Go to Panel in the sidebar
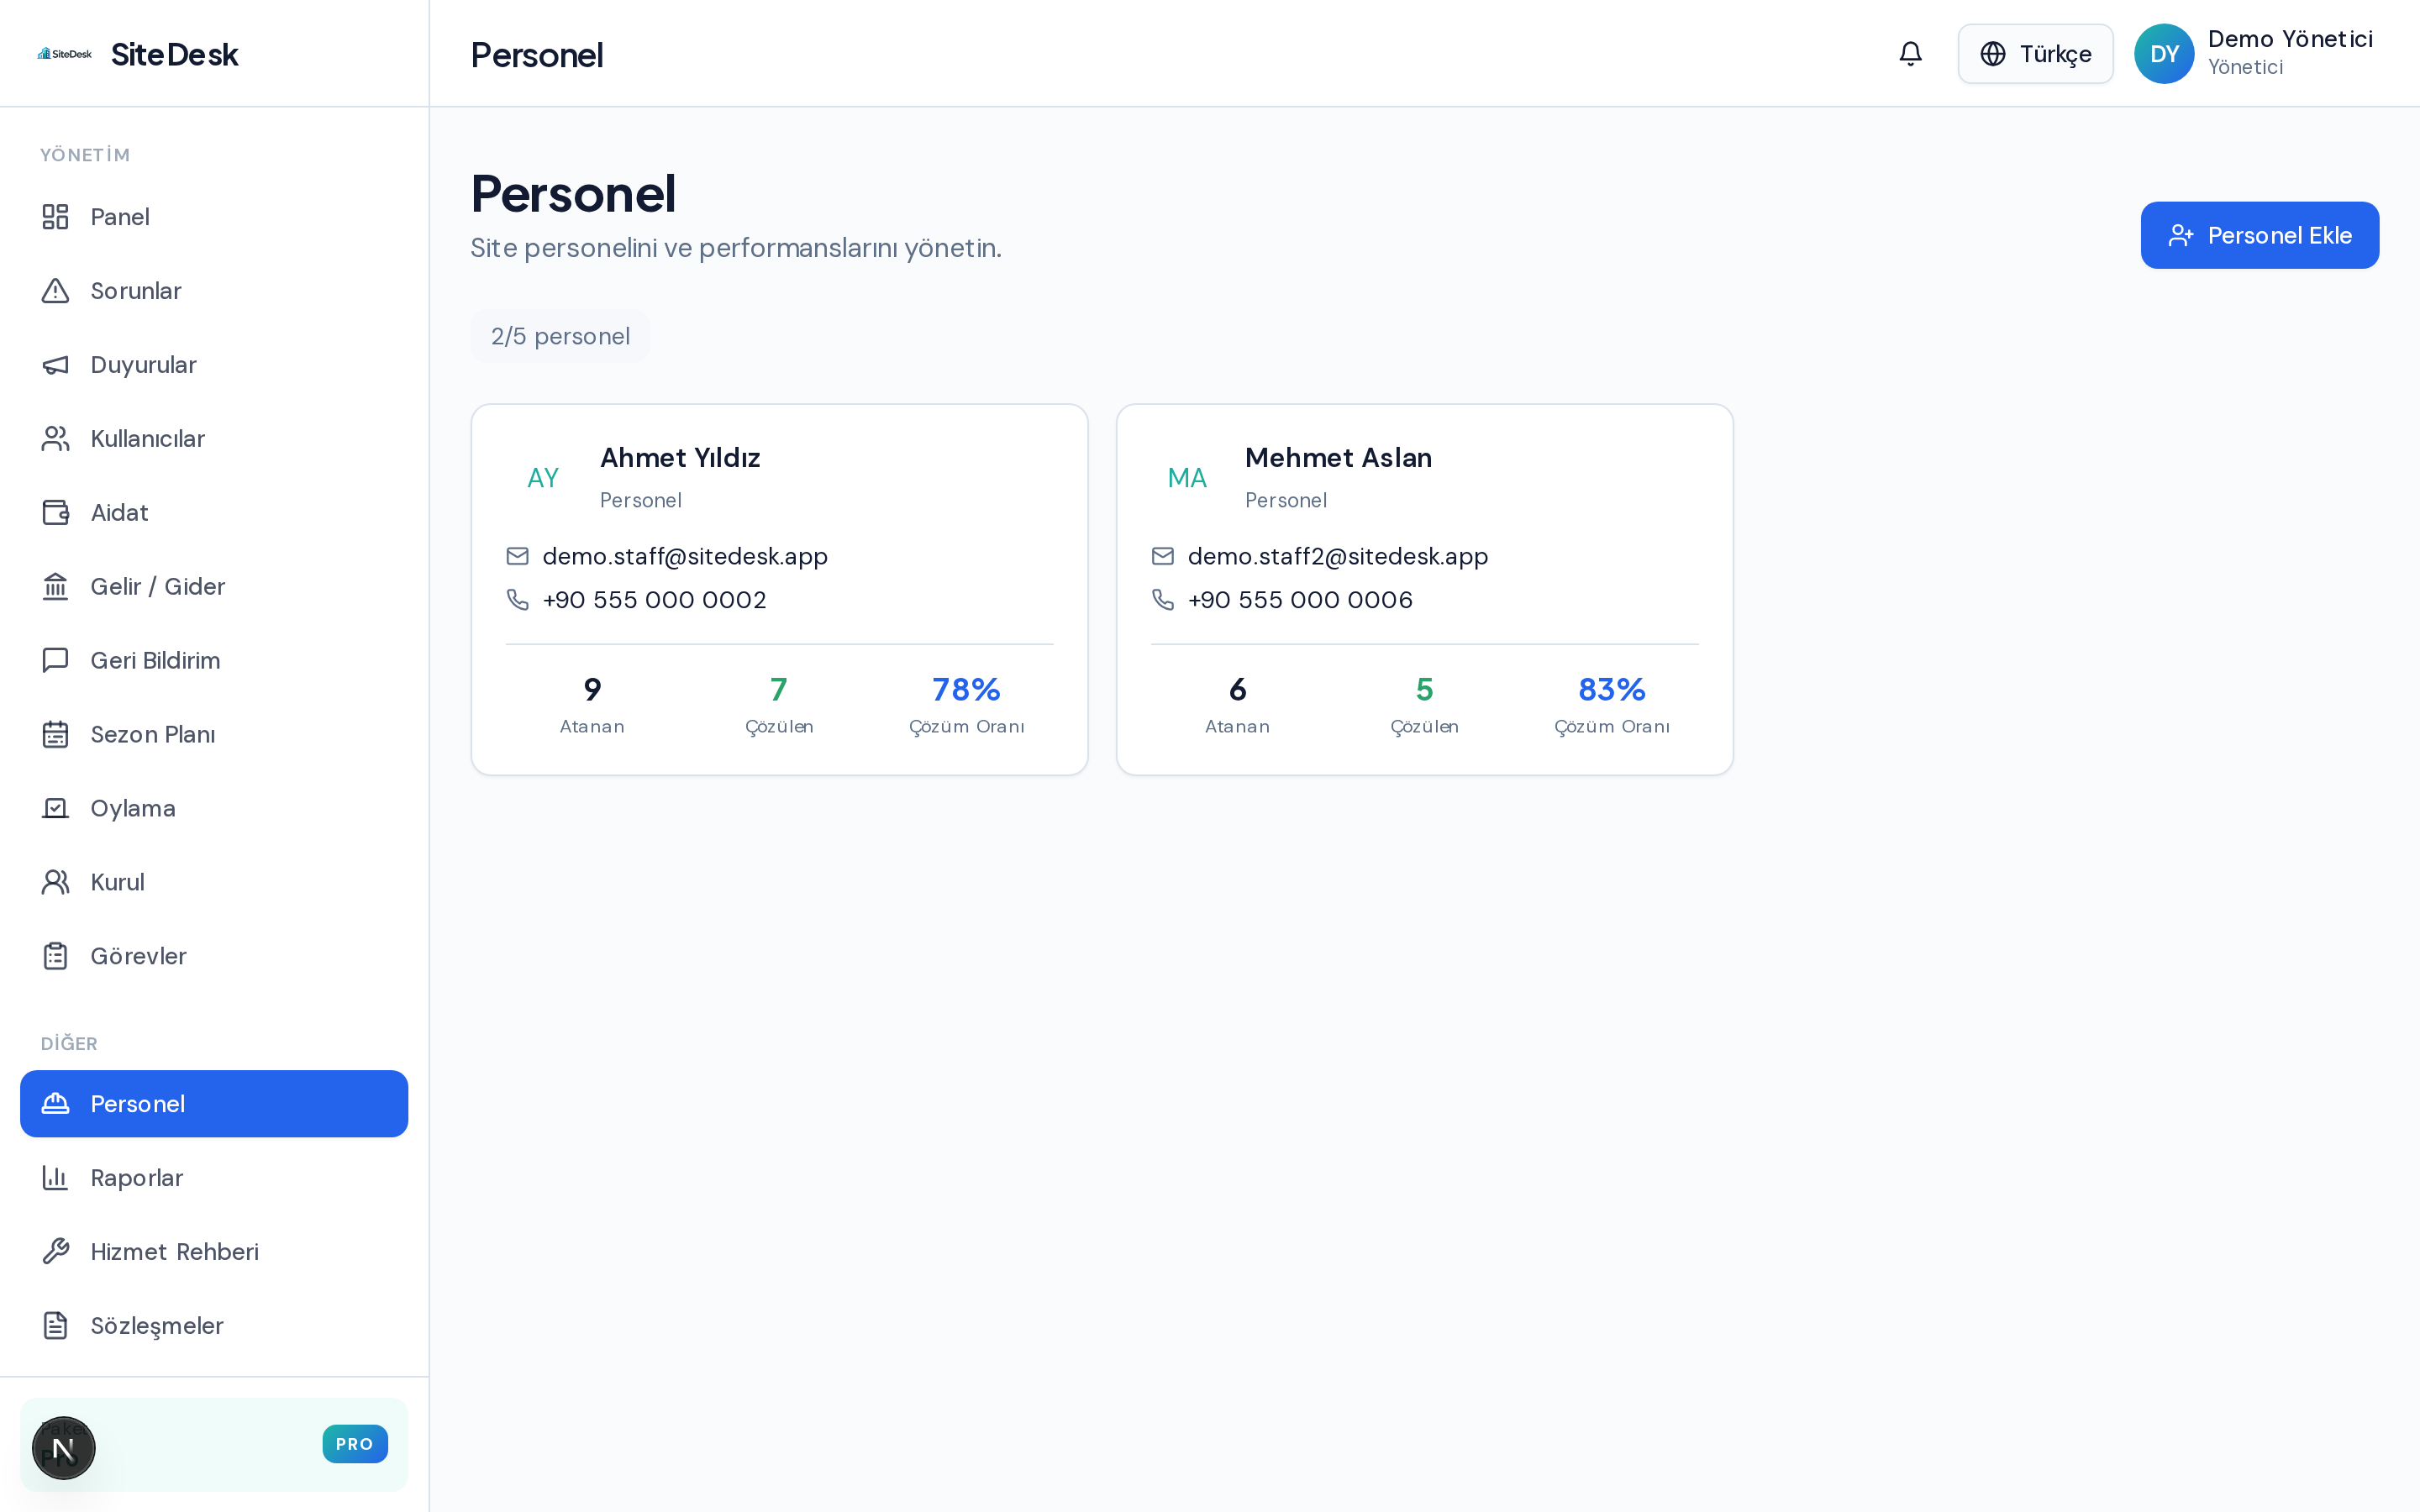Screen dimensions: 2420x1512 pyautogui.click(x=214, y=217)
